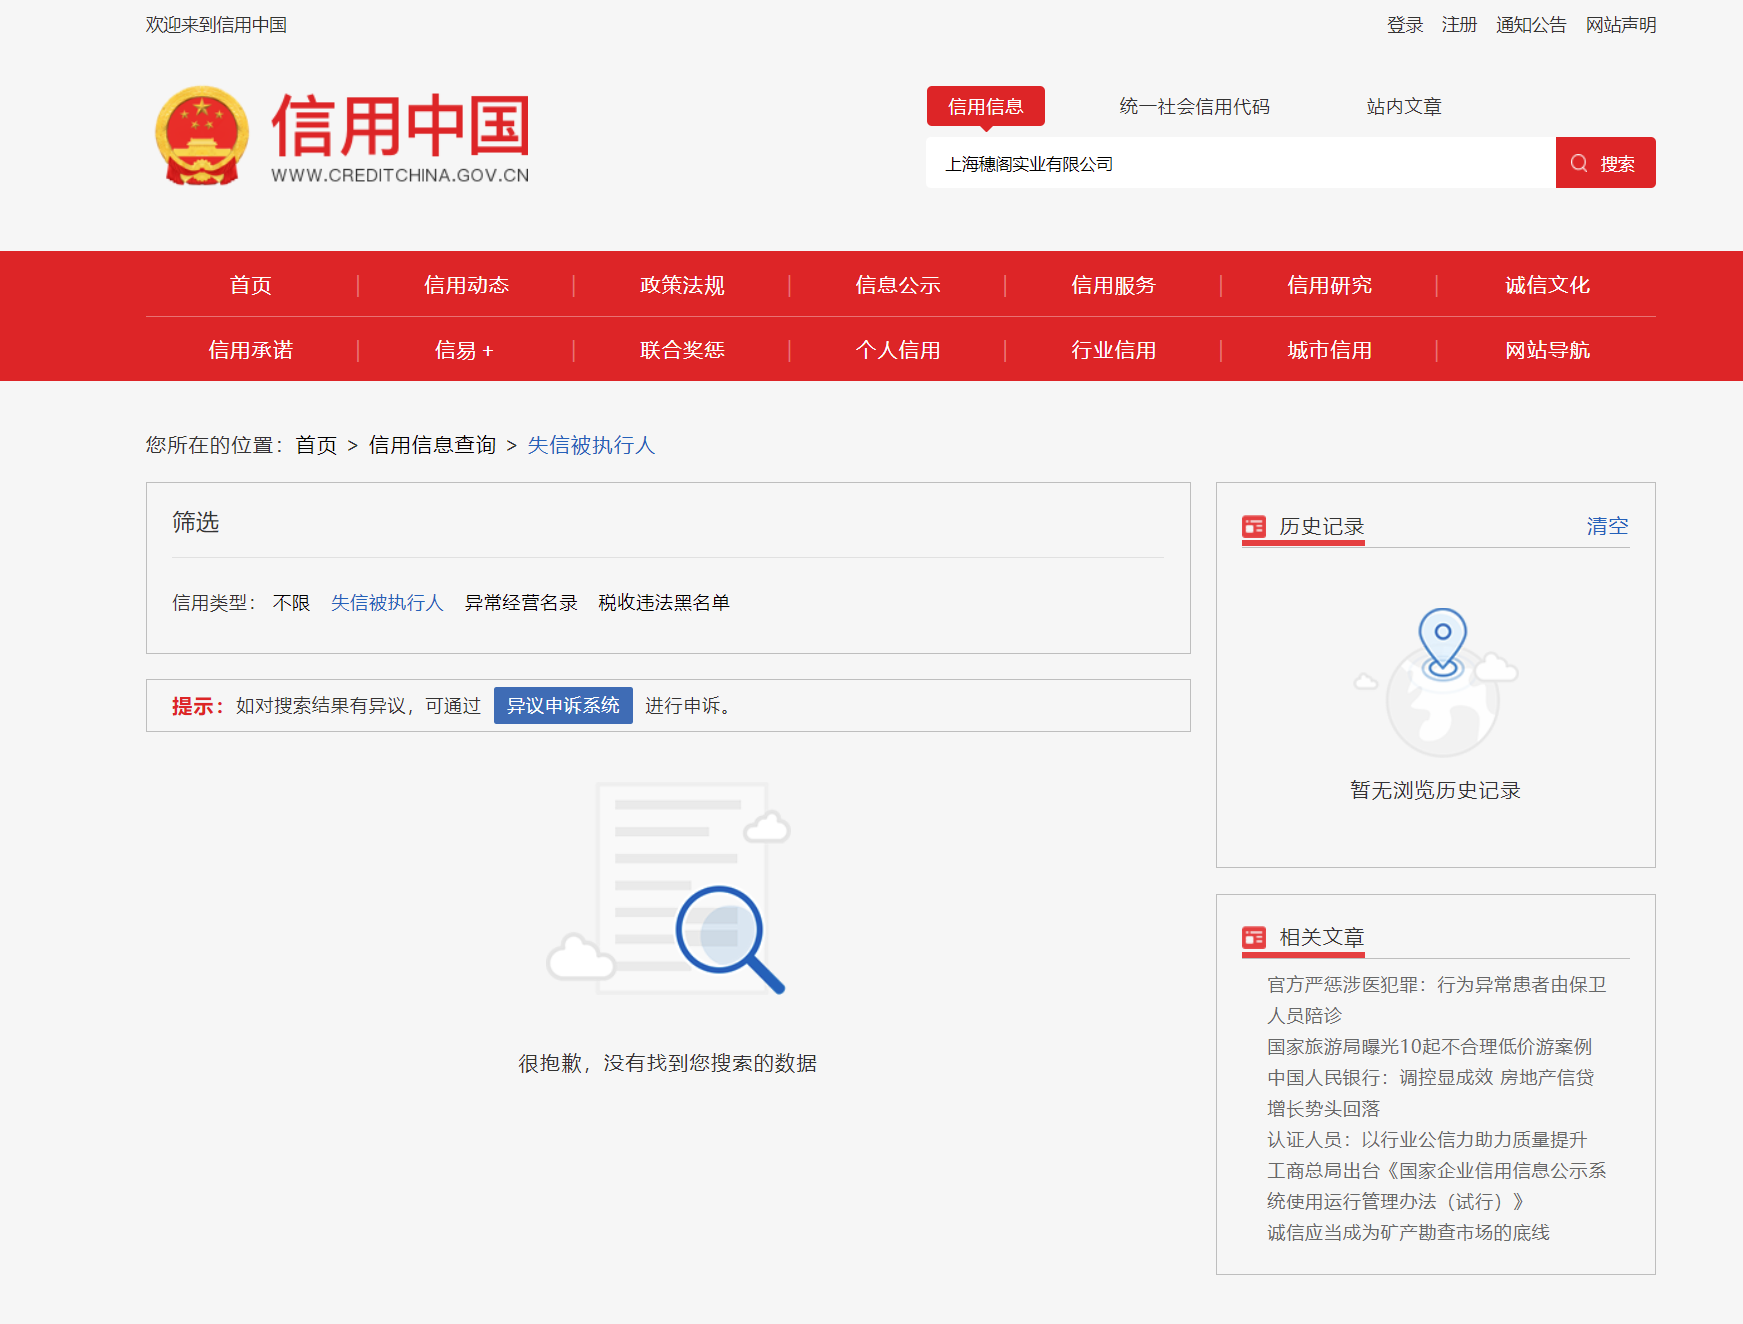Viewport: 1743px width, 1324px height.
Task: Open the 信用动态 navigation menu
Action: click(x=466, y=285)
